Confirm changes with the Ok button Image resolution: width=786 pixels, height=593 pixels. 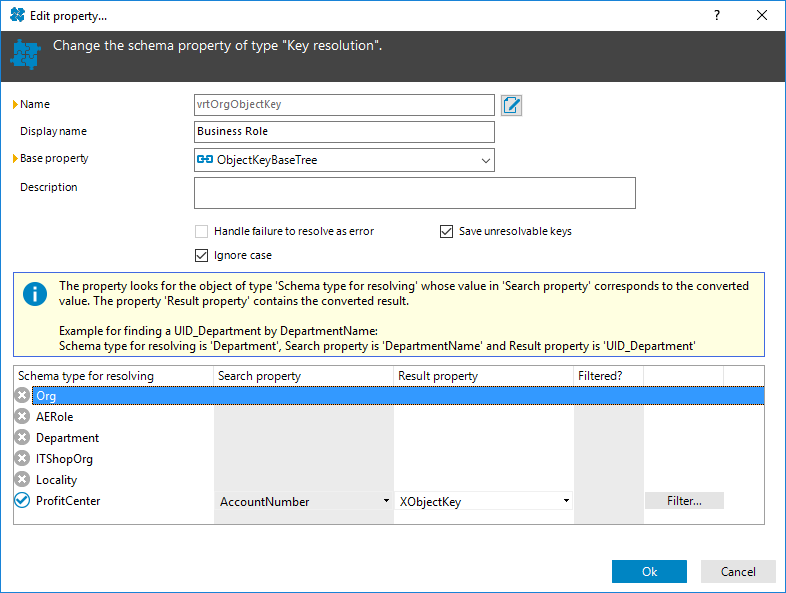pos(649,571)
